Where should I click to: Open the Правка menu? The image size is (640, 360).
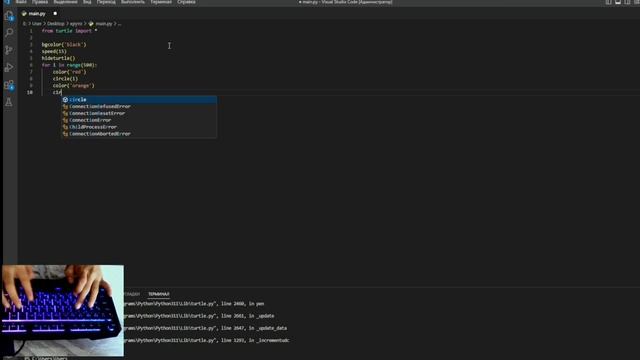click(x=40, y=2)
